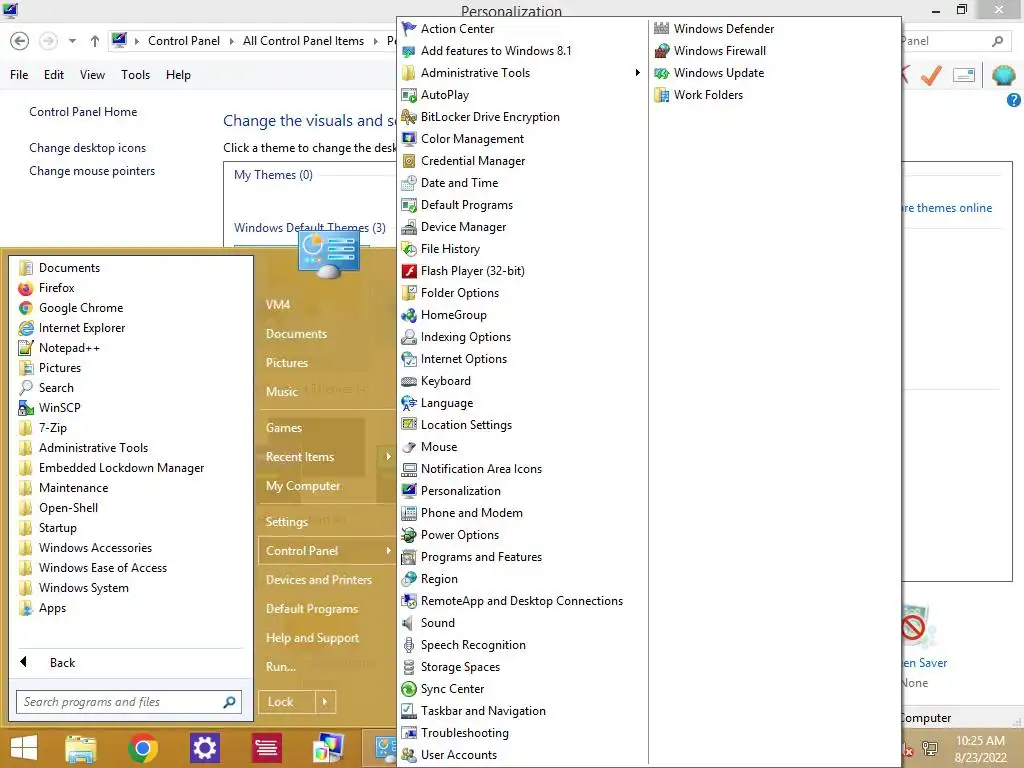Viewport: 1024px width, 768px height.
Task: Open Credential Manager entry
Action: click(x=473, y=161)
